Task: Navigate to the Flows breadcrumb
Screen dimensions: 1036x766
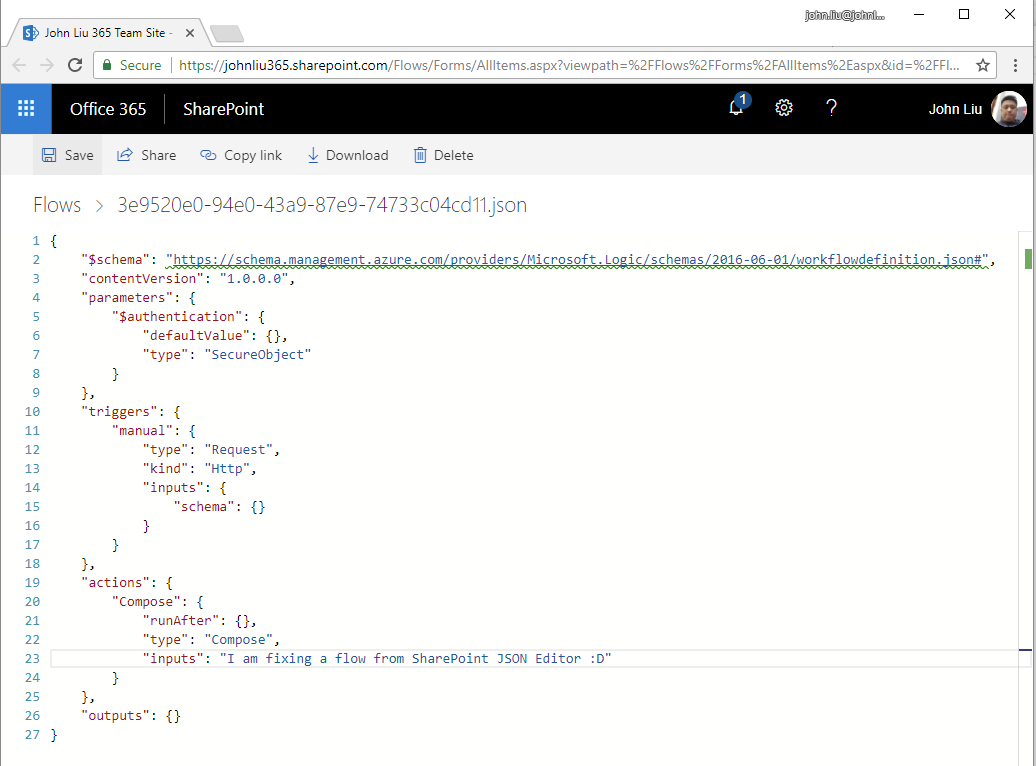Action: pyautogui.click(x=57, y=205)
